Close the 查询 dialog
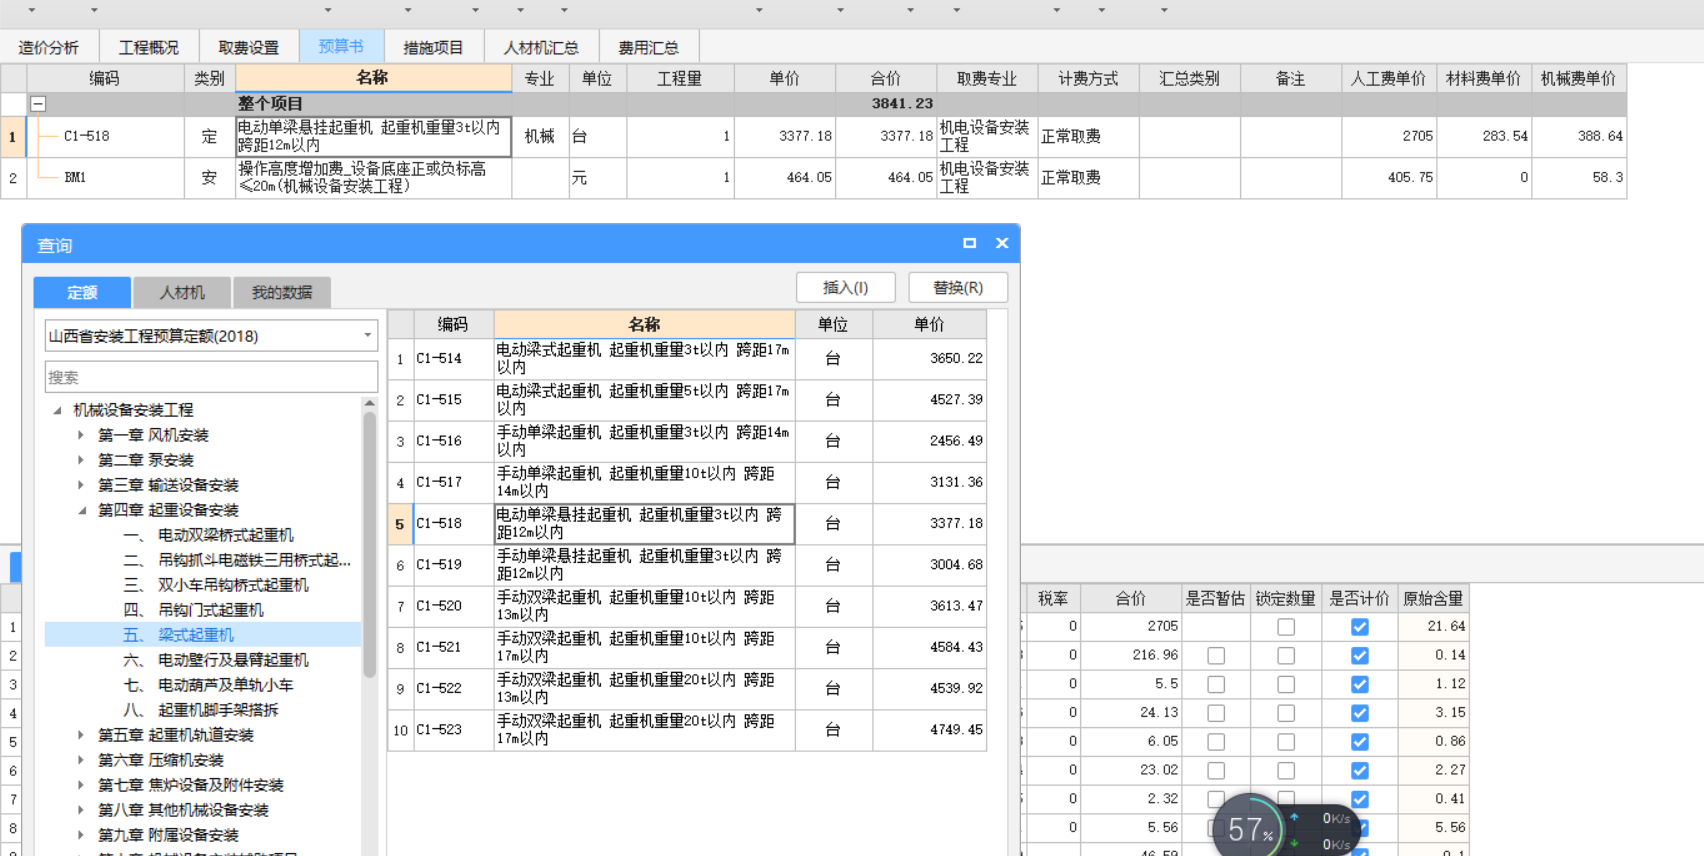Screen dimensions: 1704x856 pyautogui.click(x=1002, y=243)
